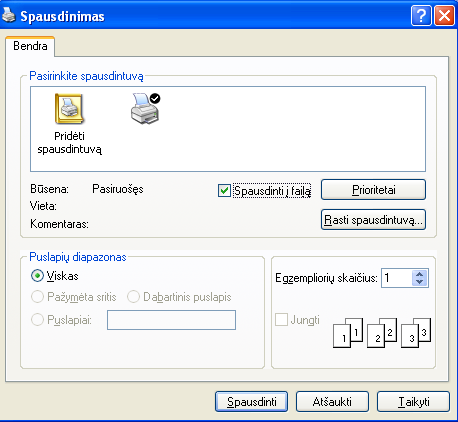Click the collated pages 2-2 illustration
The image size is (458, 422).
coord(382,332)
